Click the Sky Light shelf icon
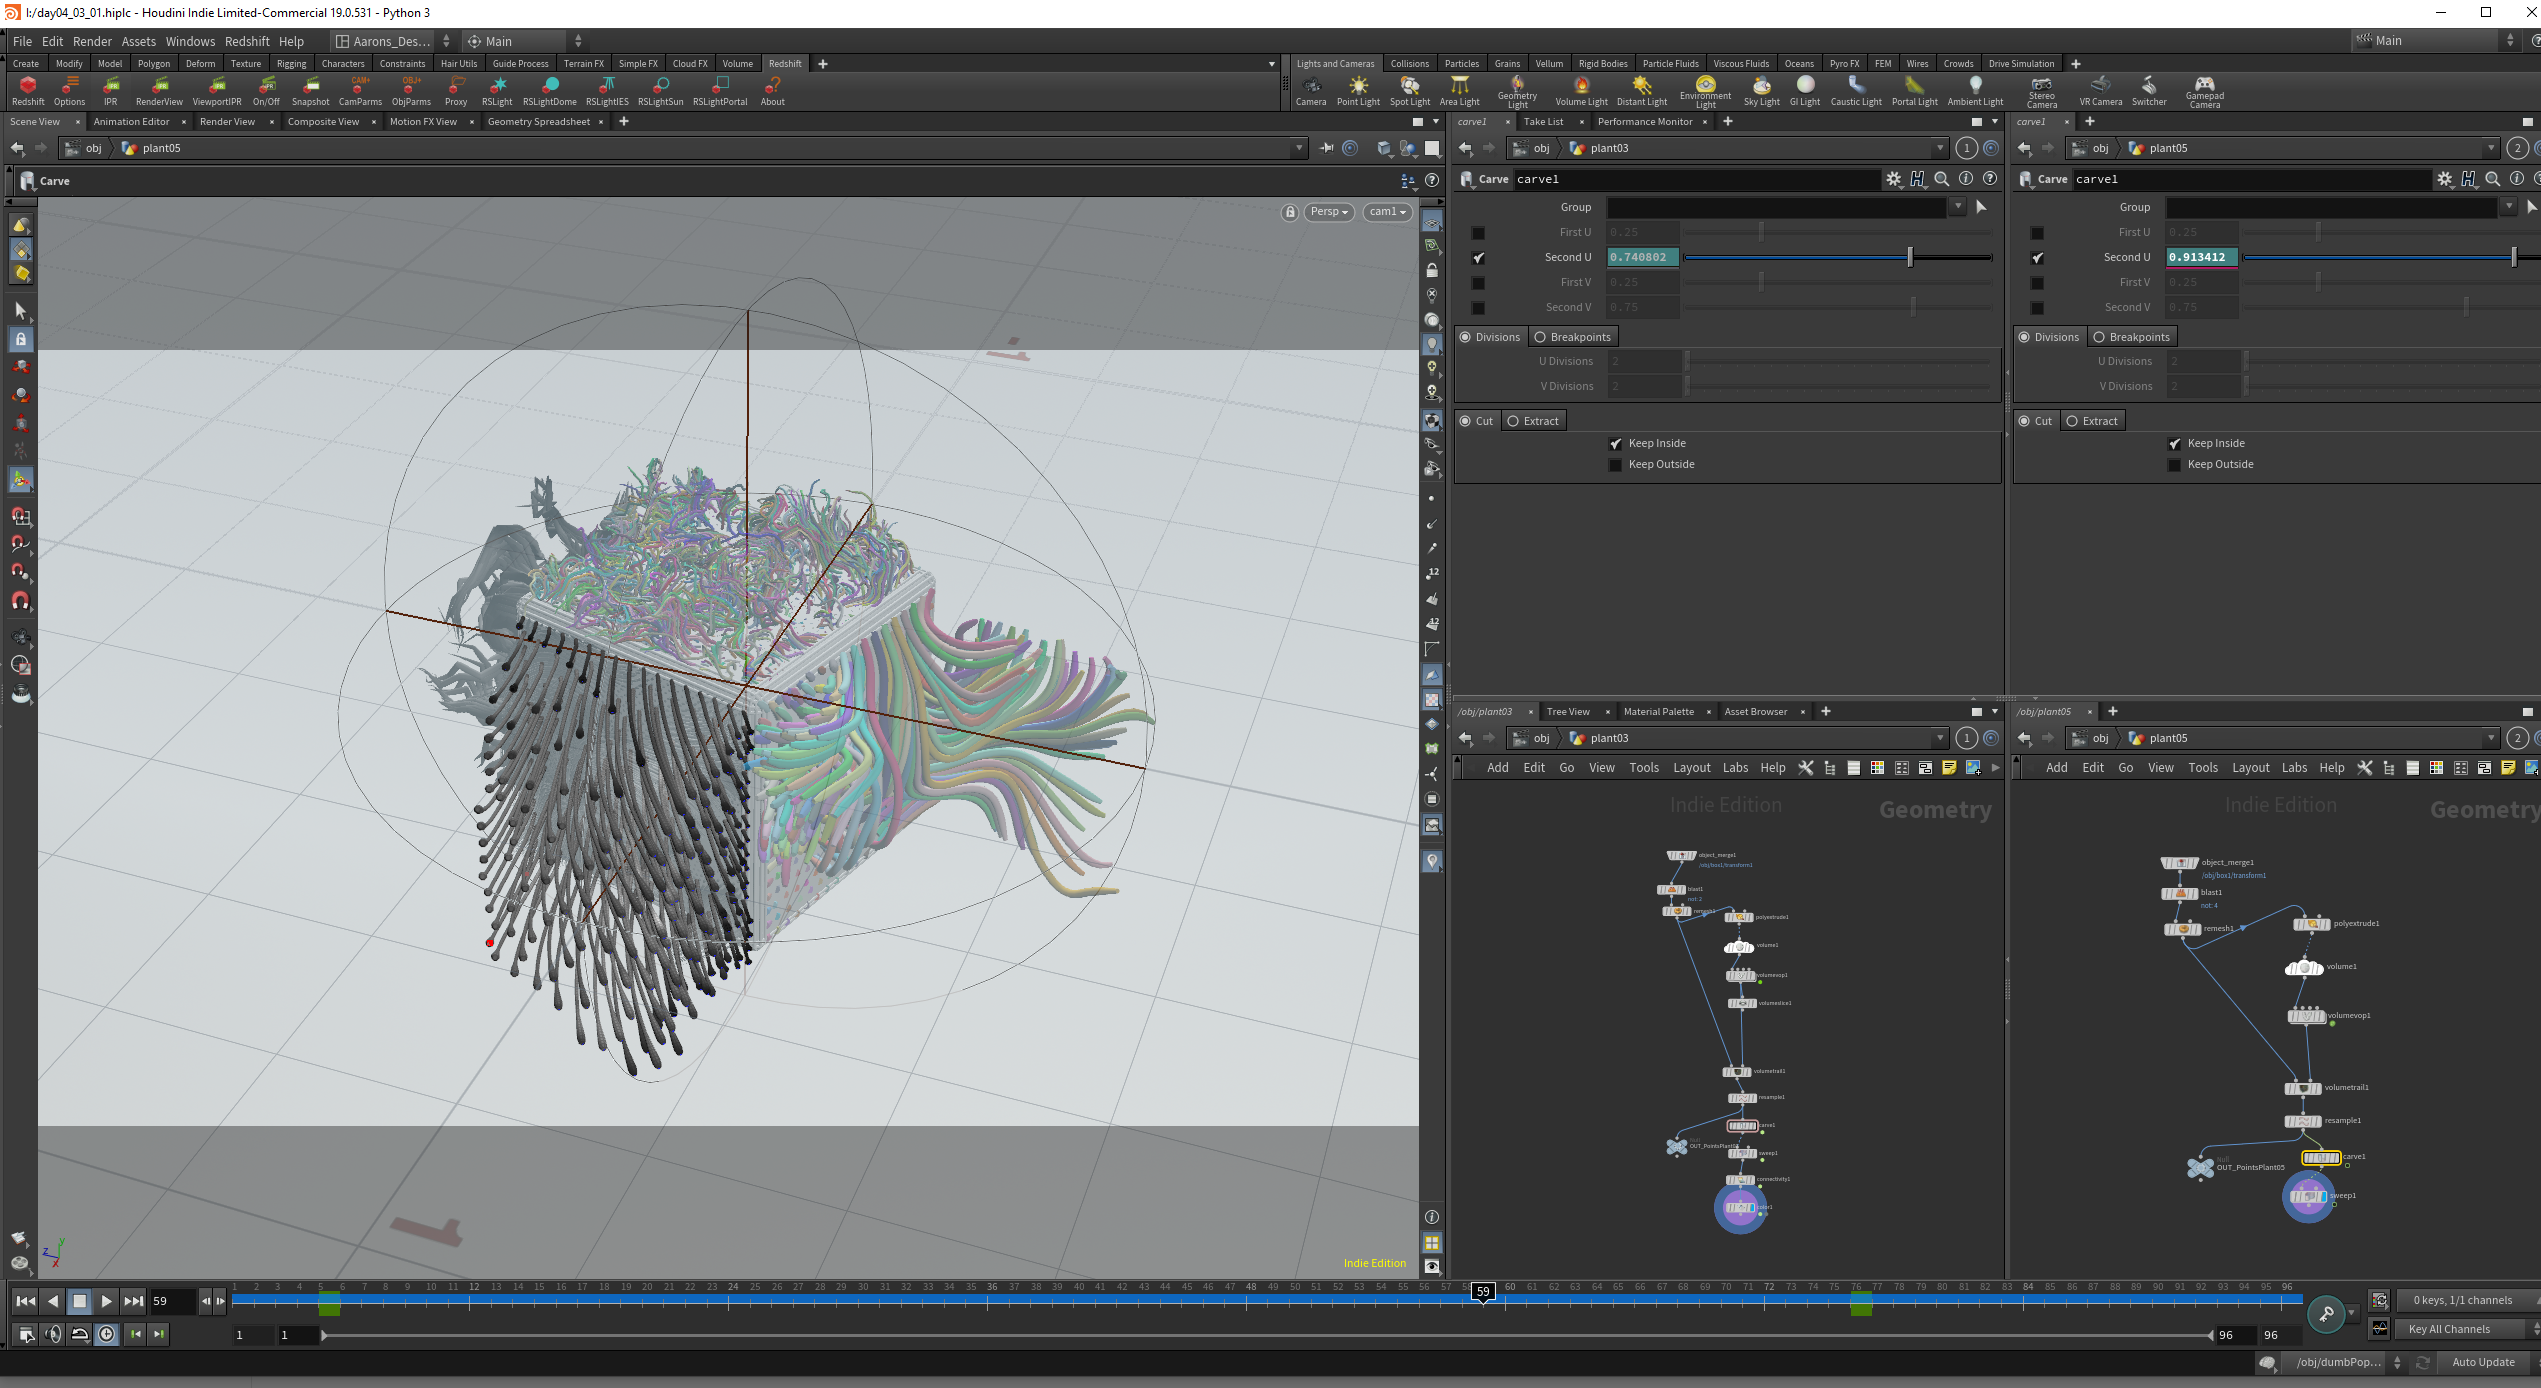Viewport: 2541px width, 1388px height. [x=1761, y=90]
